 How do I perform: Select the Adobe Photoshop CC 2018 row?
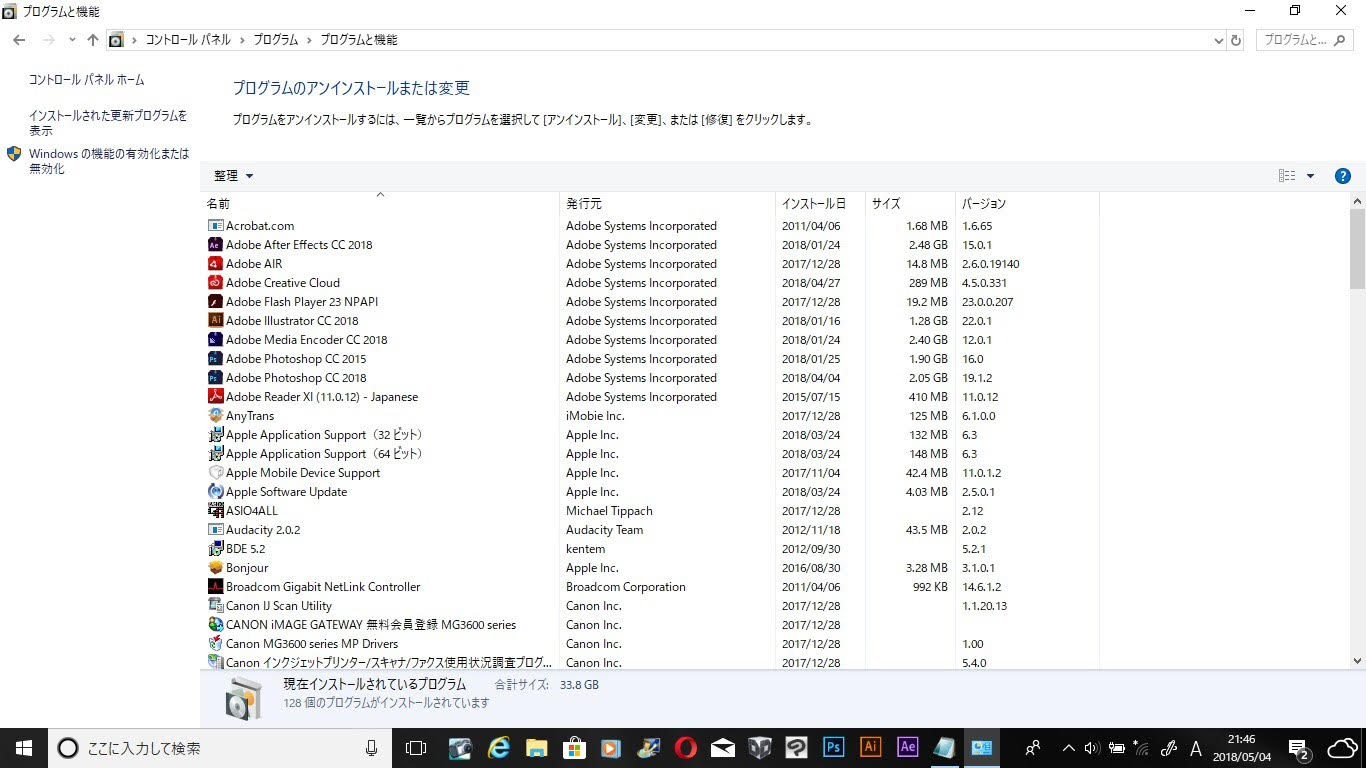coord(650,378)
